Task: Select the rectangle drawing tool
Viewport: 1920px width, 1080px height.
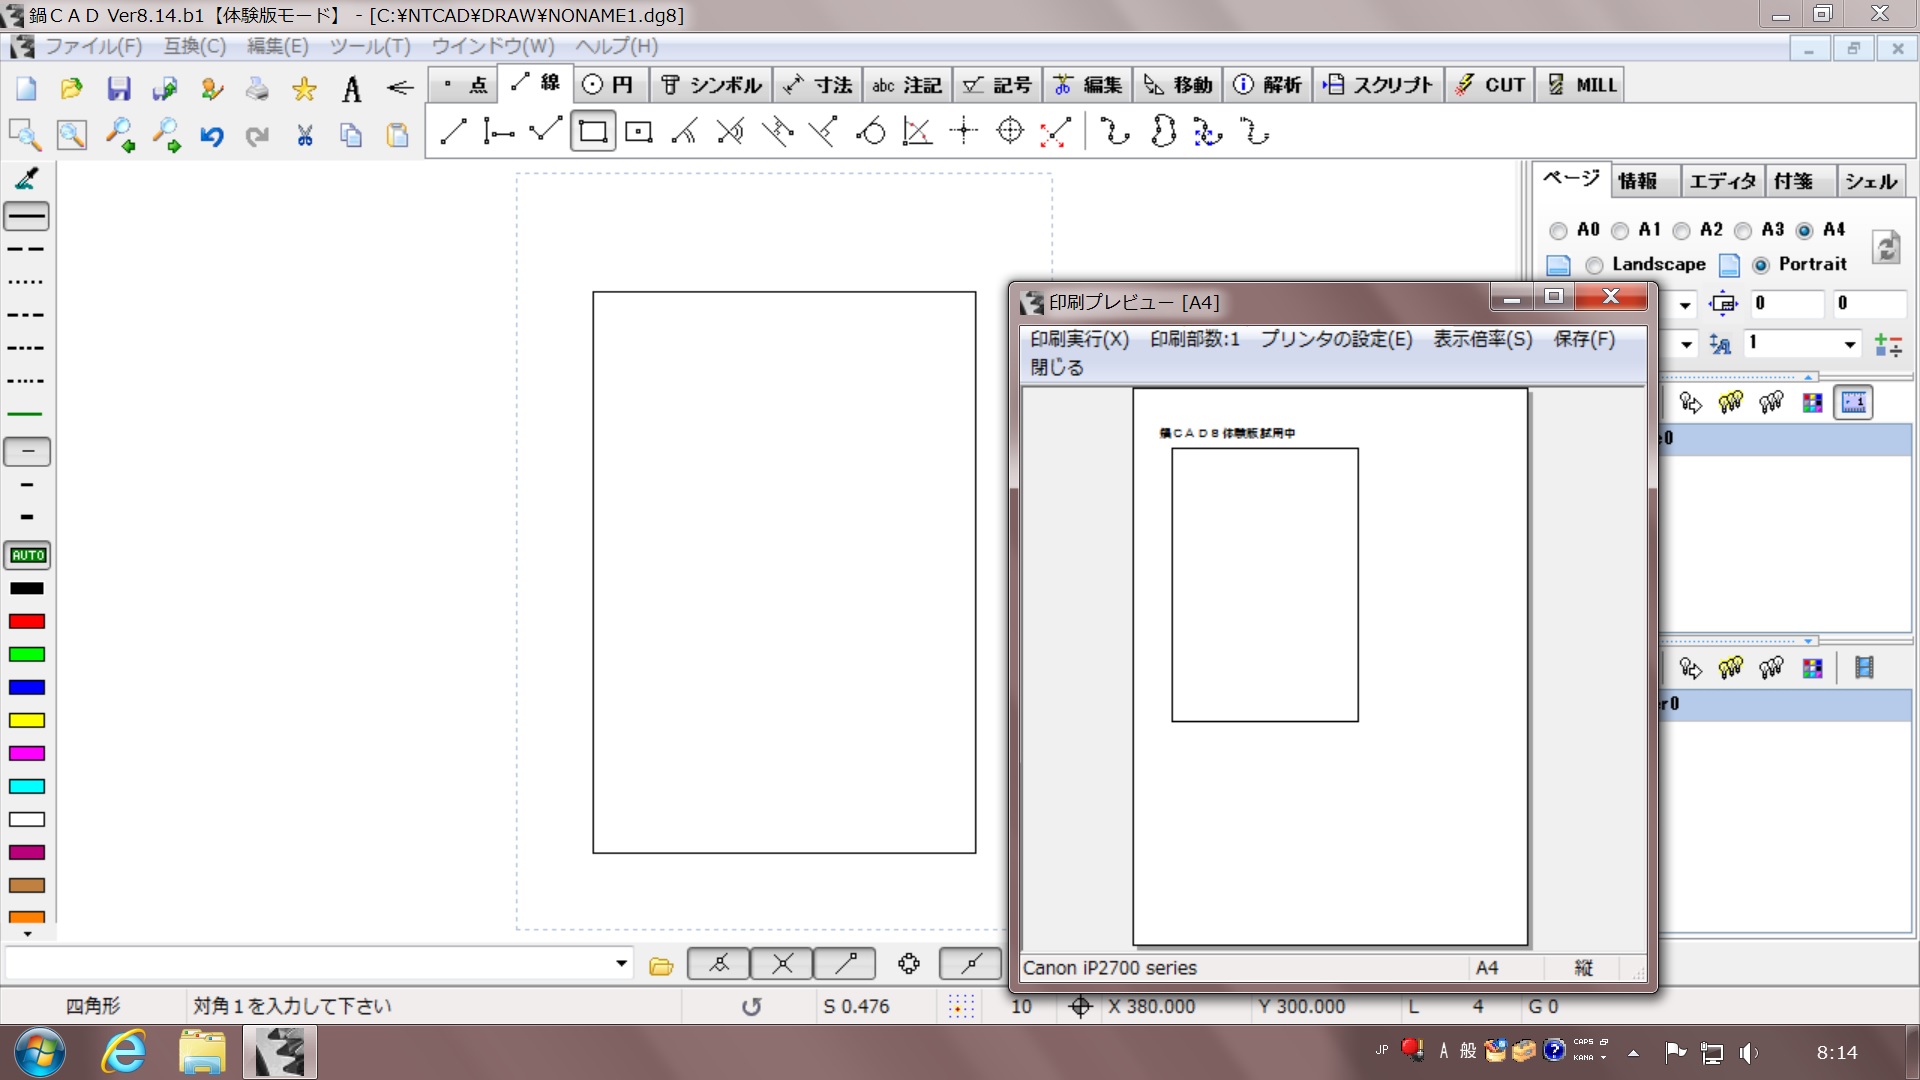Action: (x=593, y=131)
